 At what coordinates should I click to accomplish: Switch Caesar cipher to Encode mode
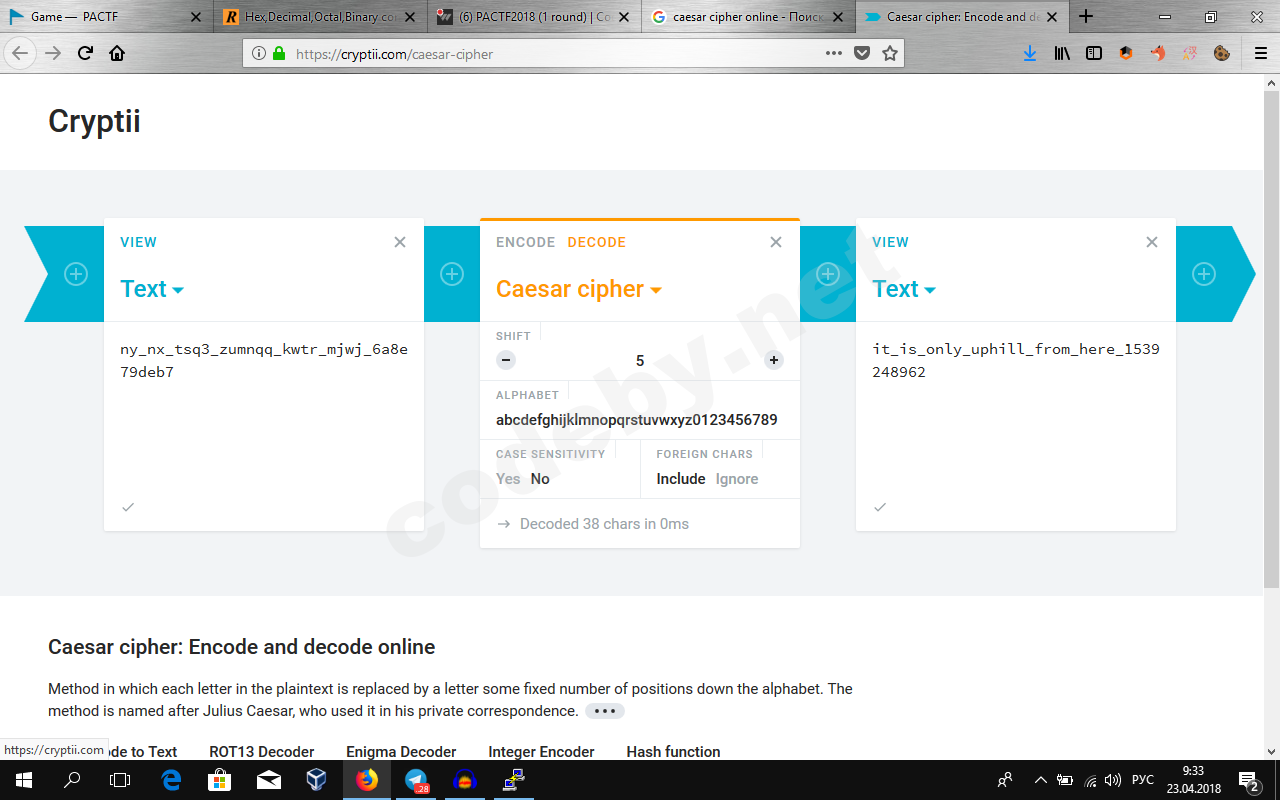coord(526,242)
